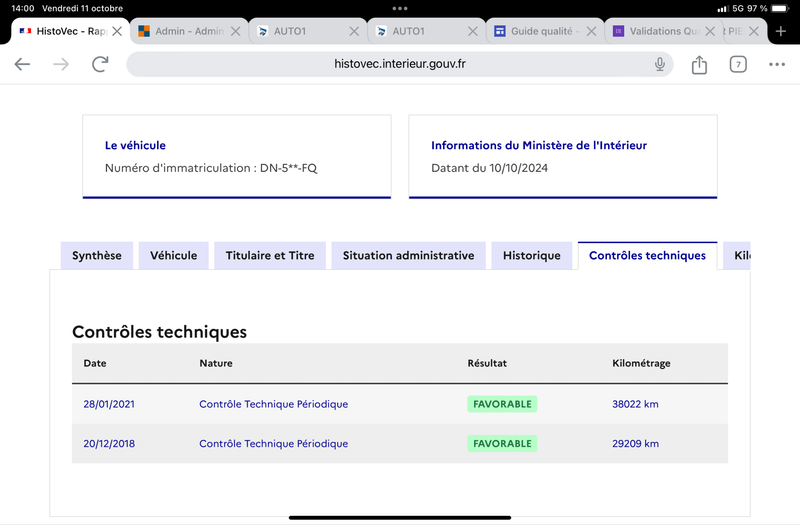The width and height of the screenshot is (800, 525).
Task: Tap the iPad multitasking three-dots control
Action: (400, 8)
